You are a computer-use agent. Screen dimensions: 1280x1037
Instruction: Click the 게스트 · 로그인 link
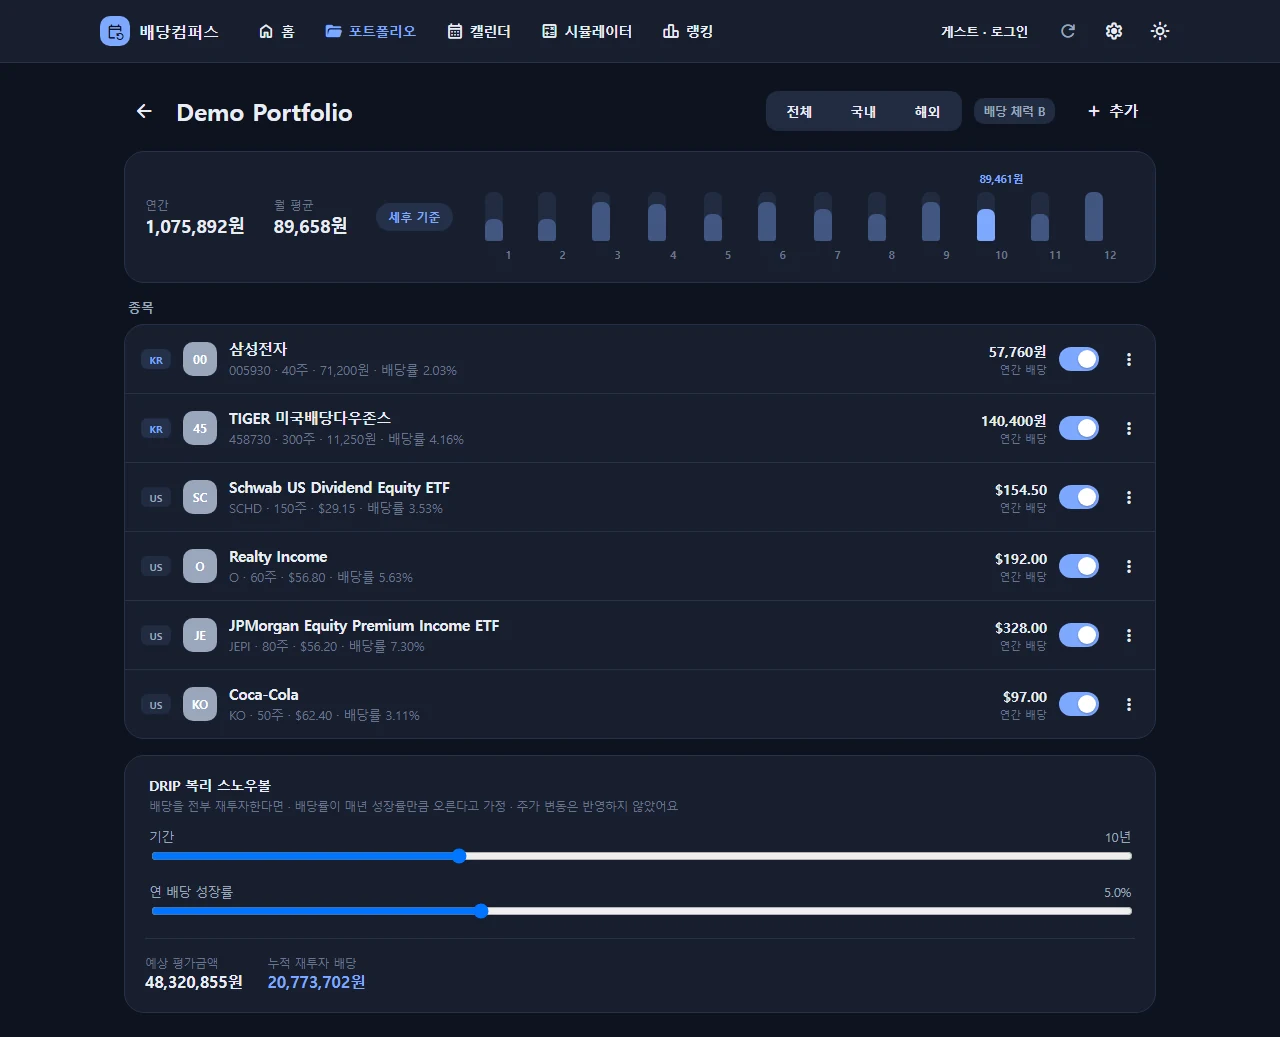pos(984,31)
